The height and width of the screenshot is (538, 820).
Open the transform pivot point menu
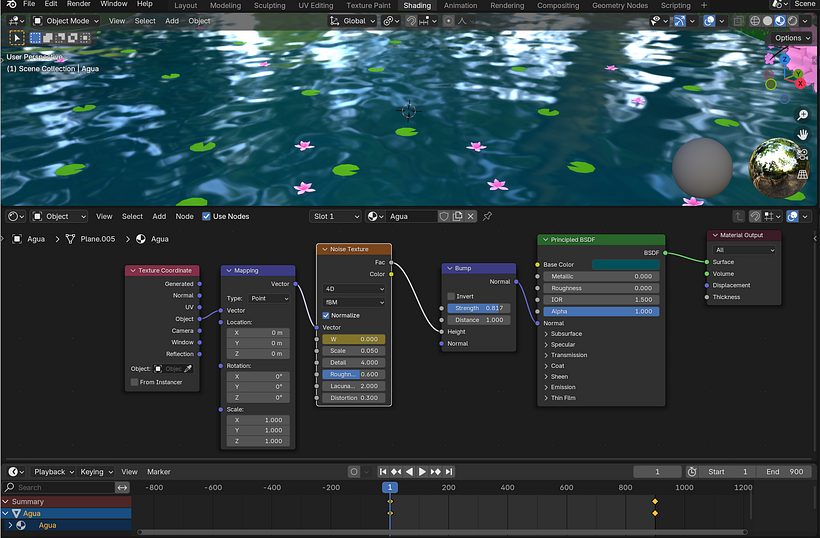[391, 21]
